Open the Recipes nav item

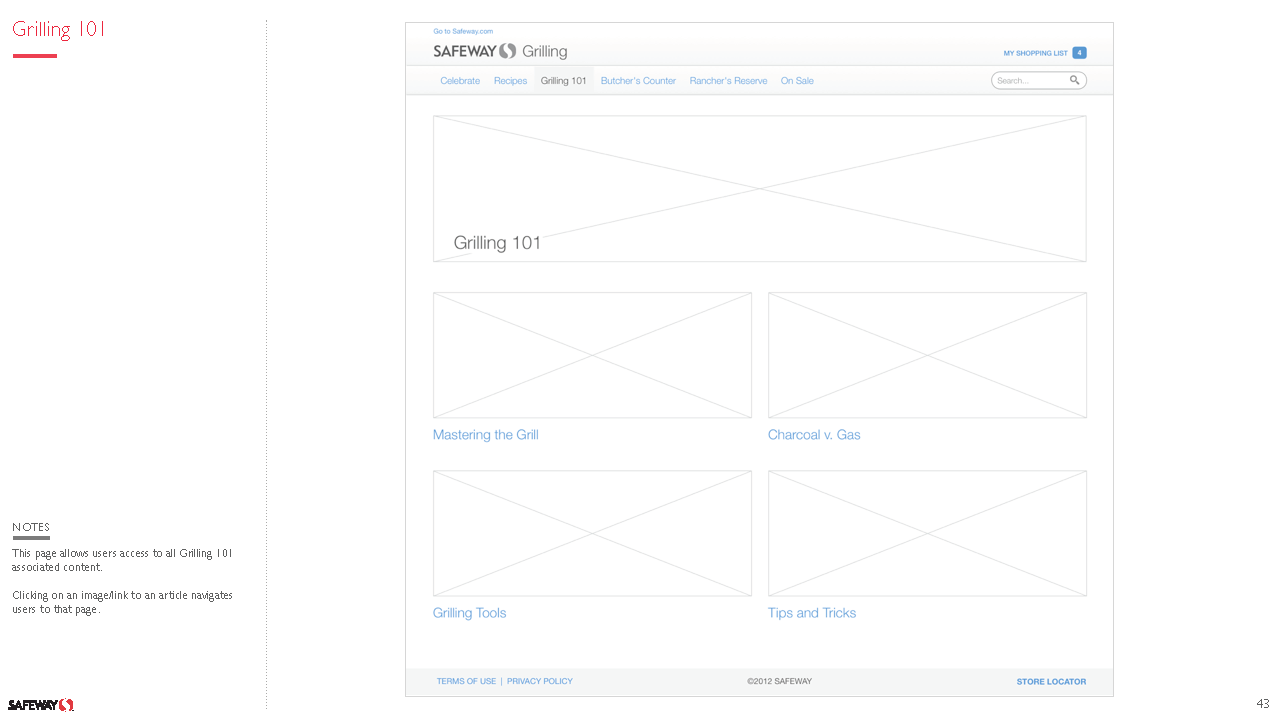pyautogui.click(x=510, y=81)
